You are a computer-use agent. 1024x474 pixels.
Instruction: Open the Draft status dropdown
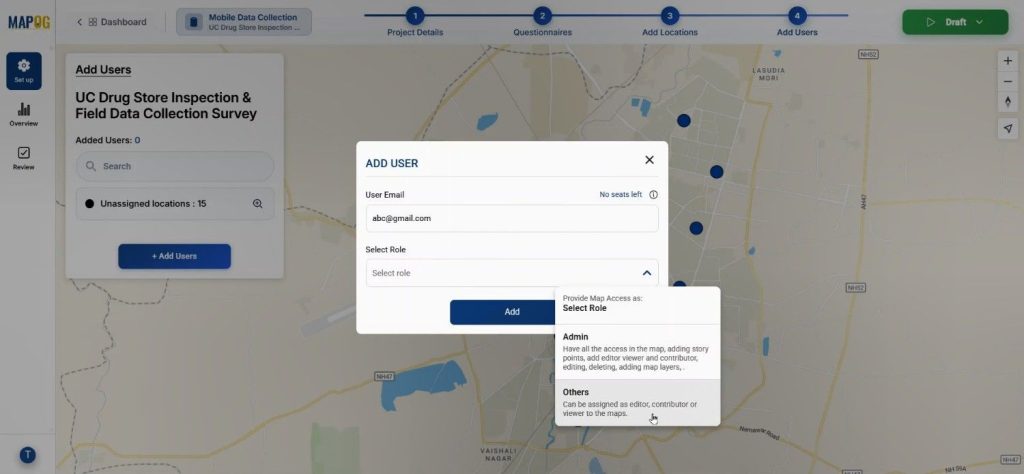click(954, 22)
